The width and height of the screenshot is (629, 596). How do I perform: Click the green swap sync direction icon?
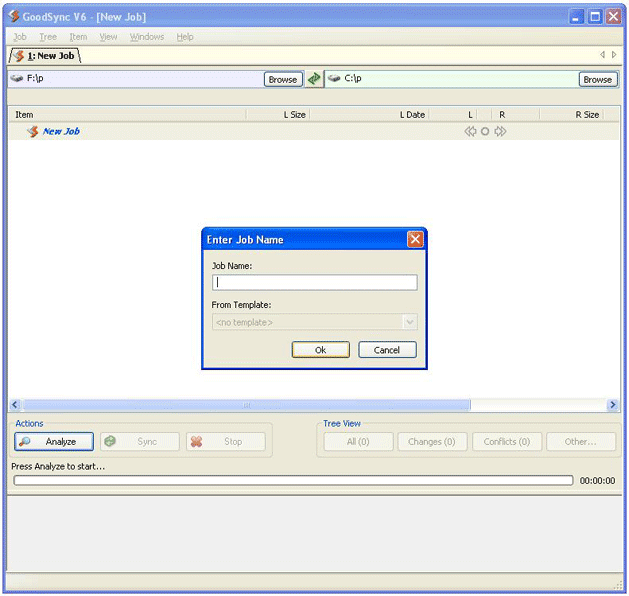click(x=314, y=79)
